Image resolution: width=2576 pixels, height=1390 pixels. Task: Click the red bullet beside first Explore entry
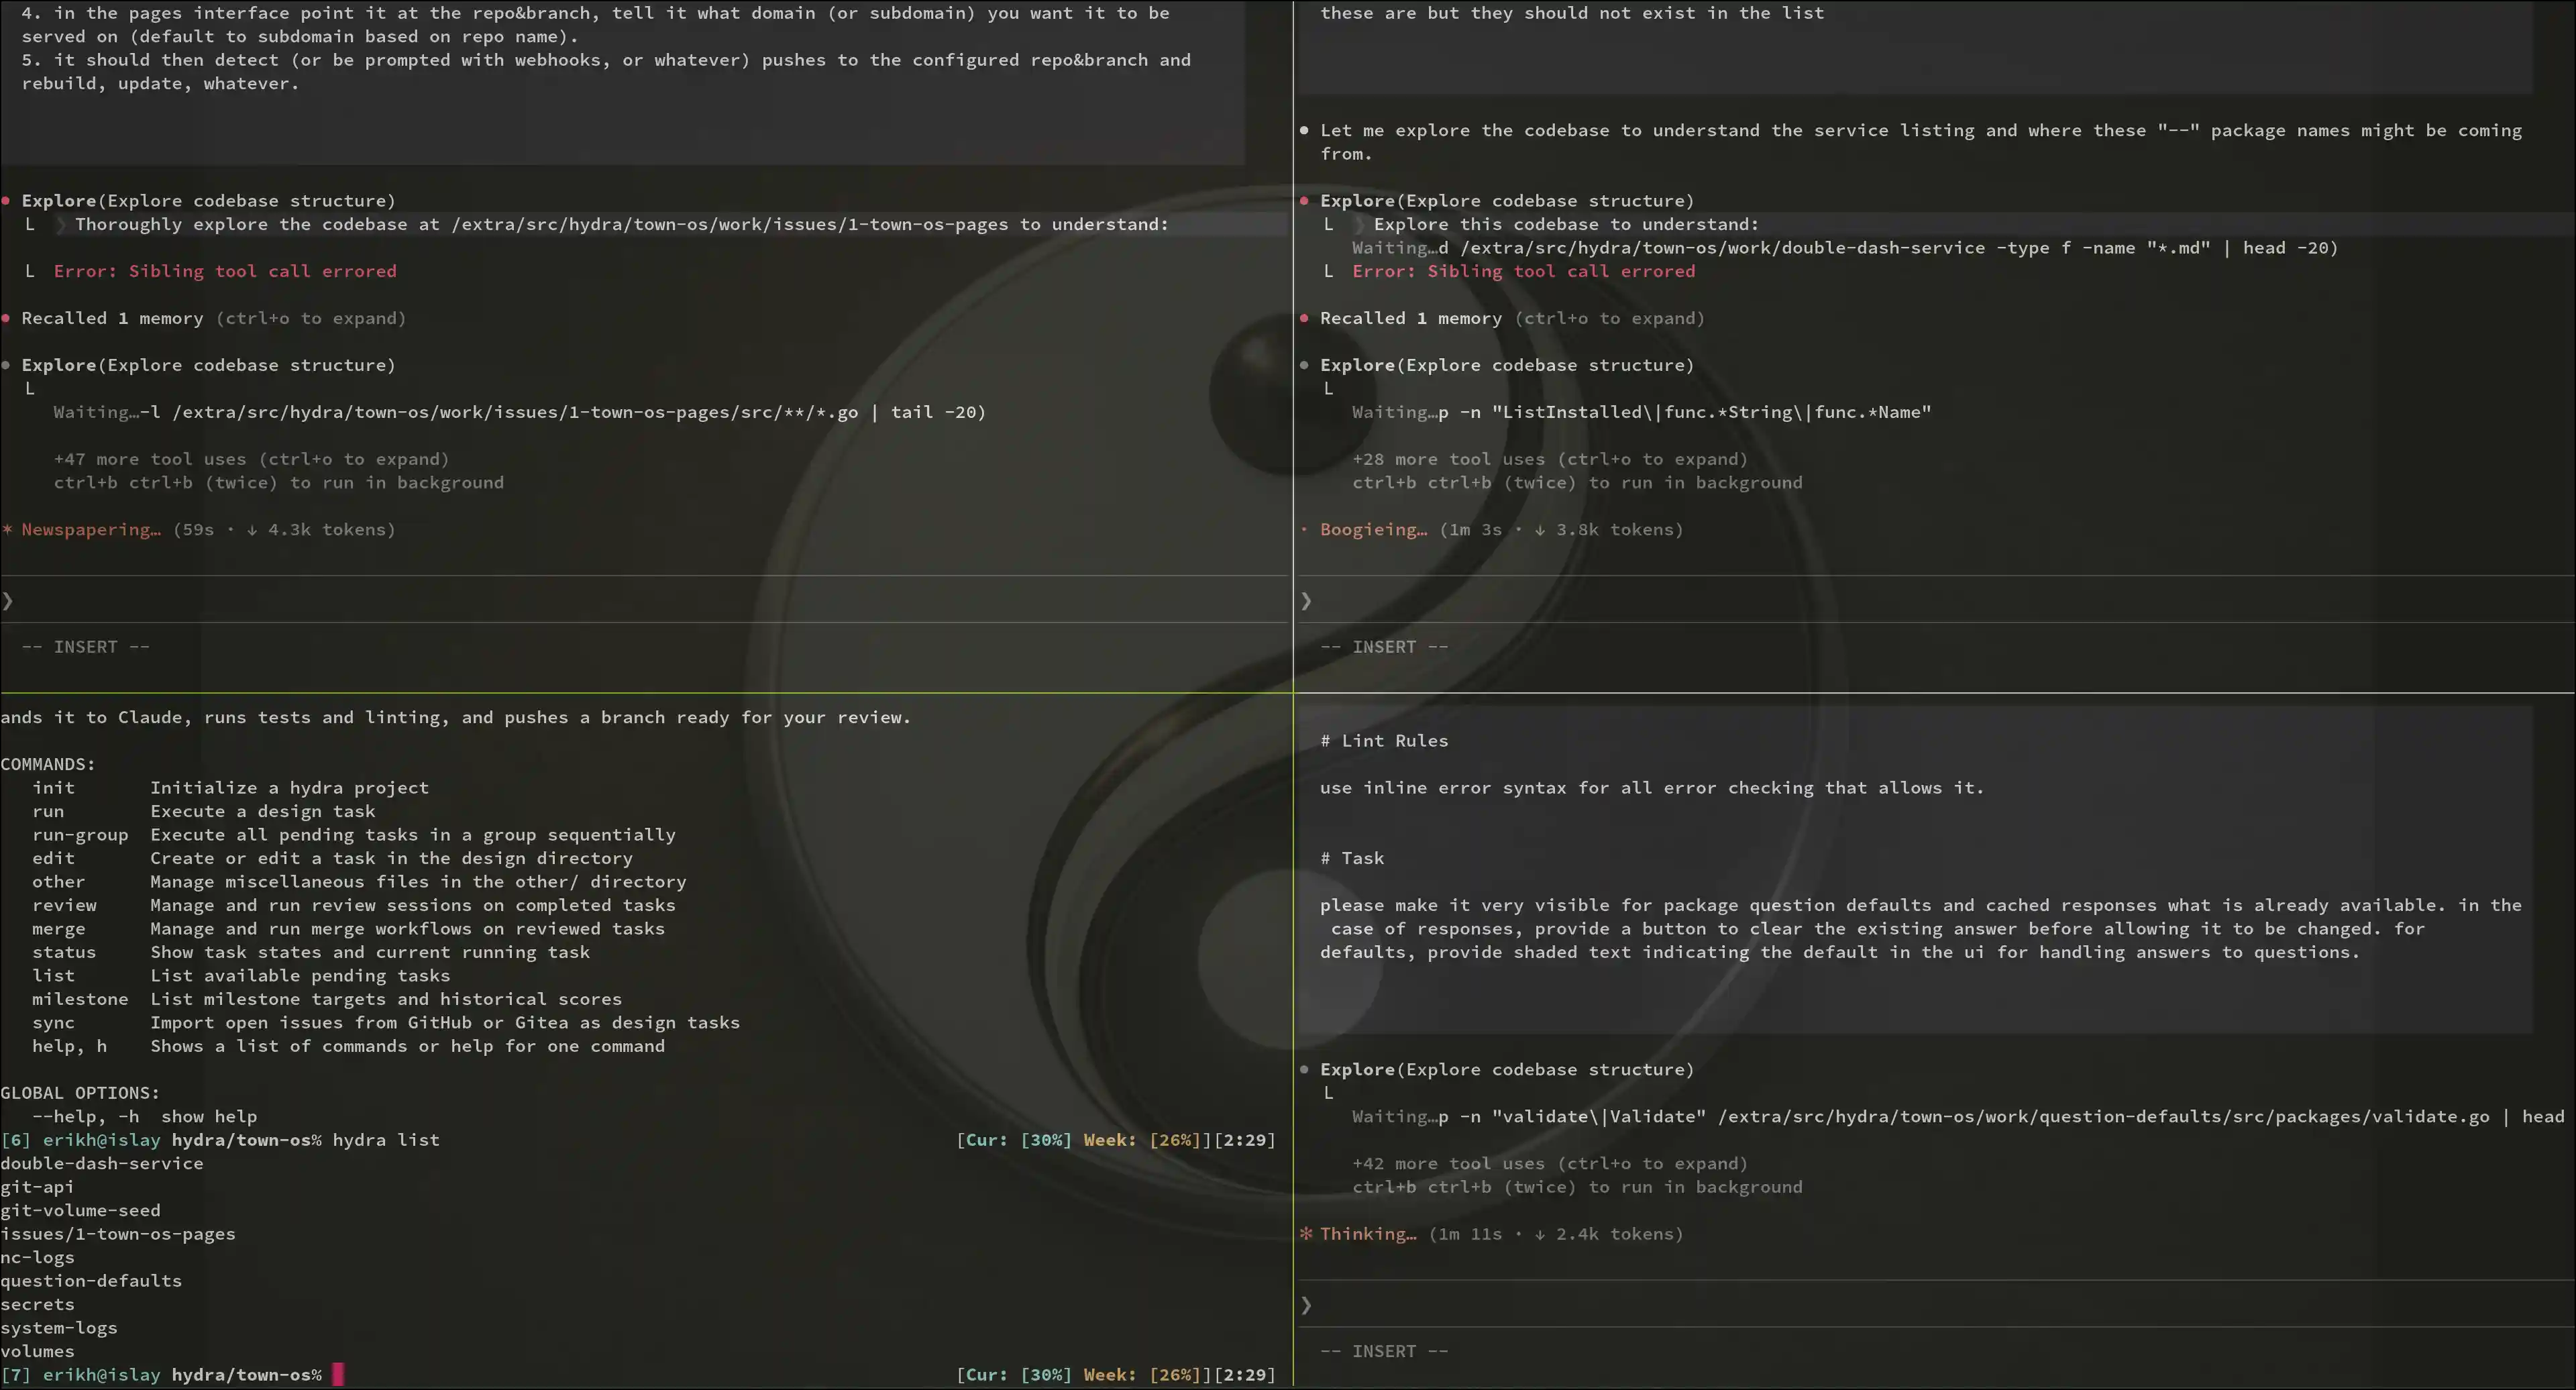[x=6, y=200]
